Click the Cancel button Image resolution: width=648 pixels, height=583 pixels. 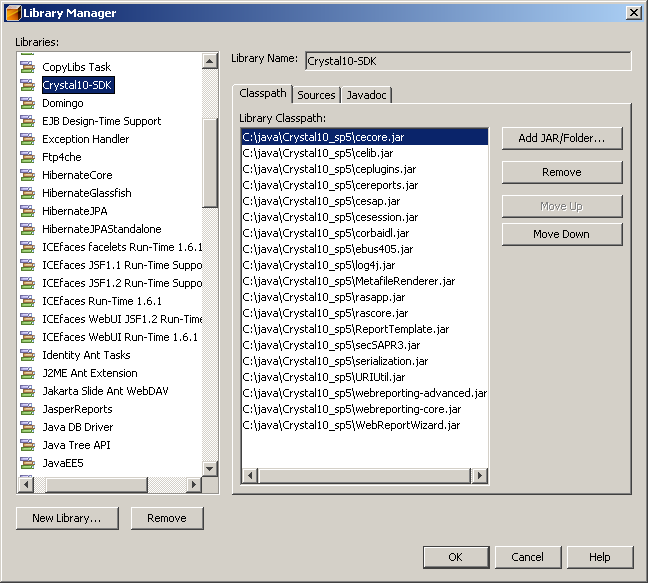tap(528, 557)
